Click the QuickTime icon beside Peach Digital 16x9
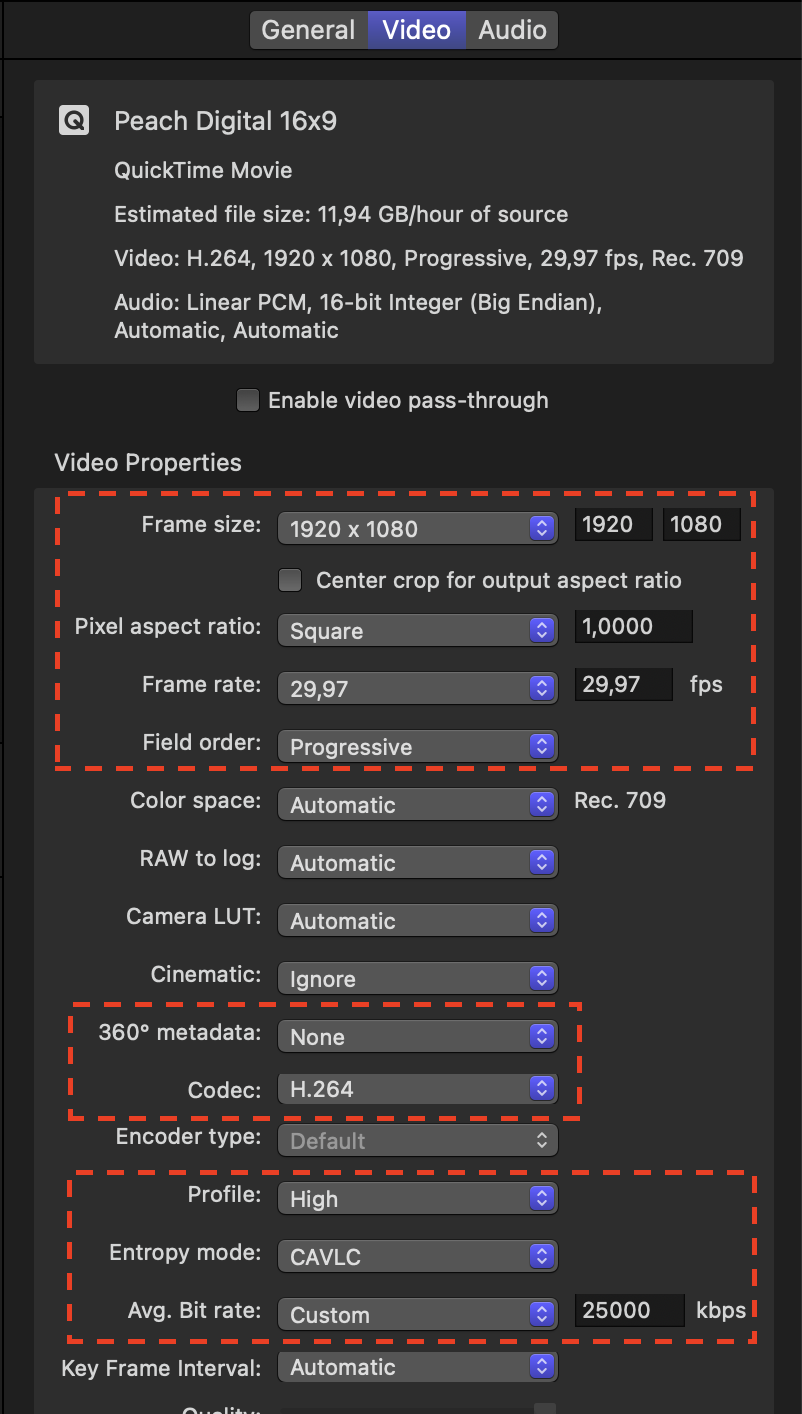 click(73, 122)
